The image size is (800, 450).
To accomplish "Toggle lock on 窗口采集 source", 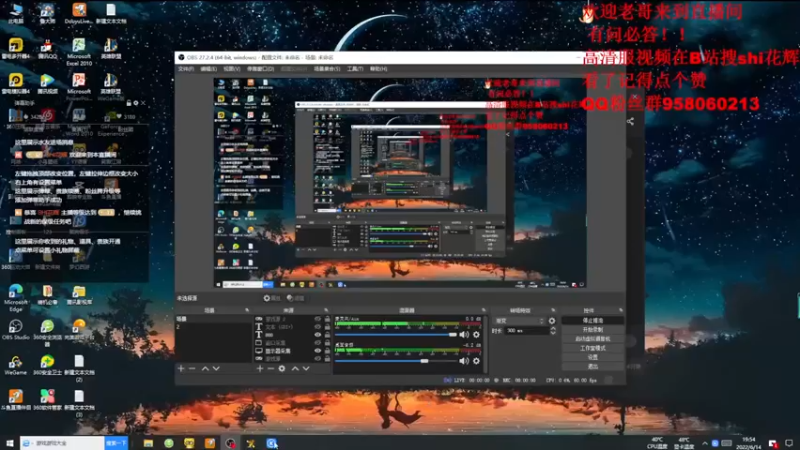I will pos(327,343).
